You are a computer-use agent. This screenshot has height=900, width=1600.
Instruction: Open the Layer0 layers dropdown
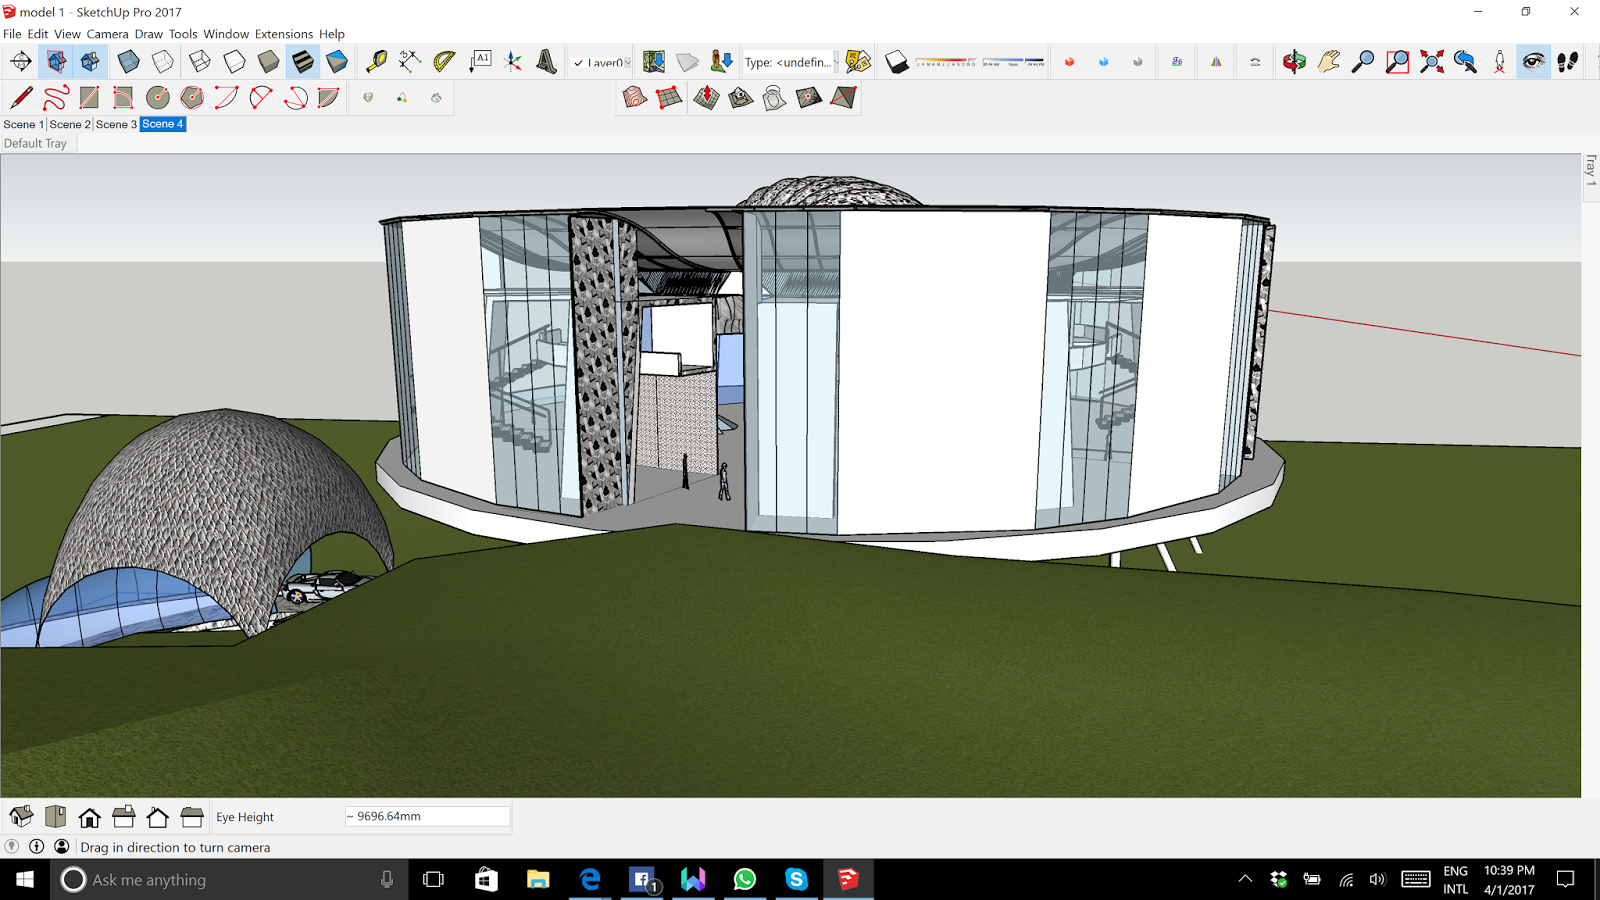tap(629, 61)
